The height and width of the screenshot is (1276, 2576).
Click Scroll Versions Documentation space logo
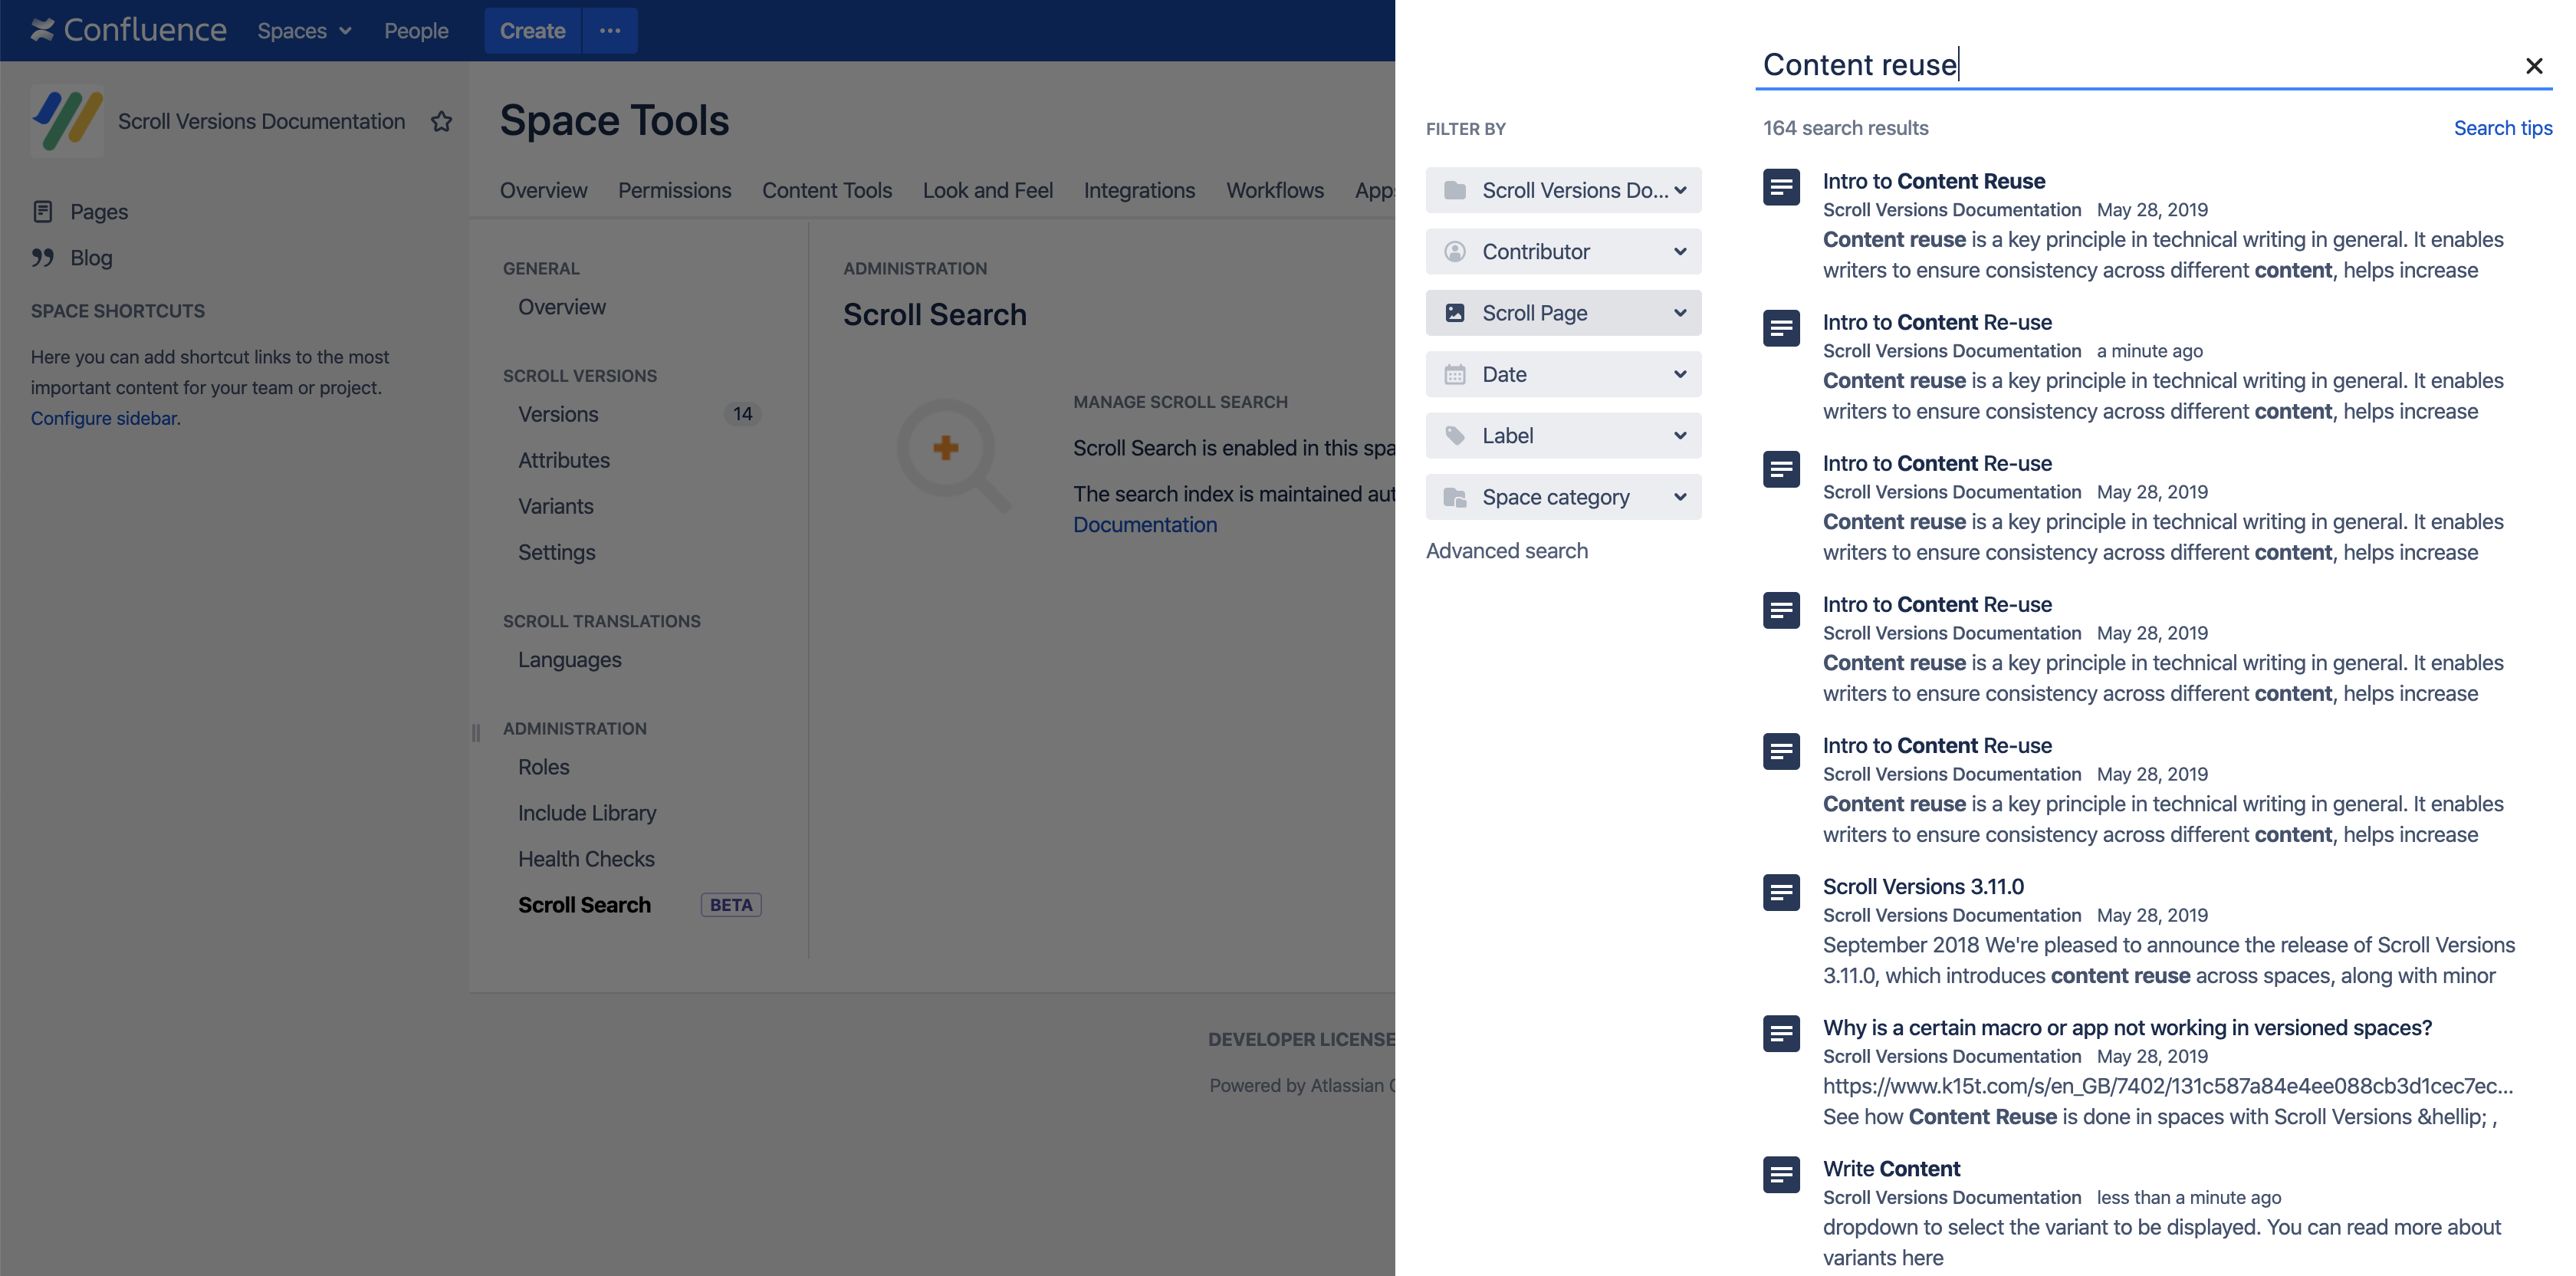pos(67,121)
